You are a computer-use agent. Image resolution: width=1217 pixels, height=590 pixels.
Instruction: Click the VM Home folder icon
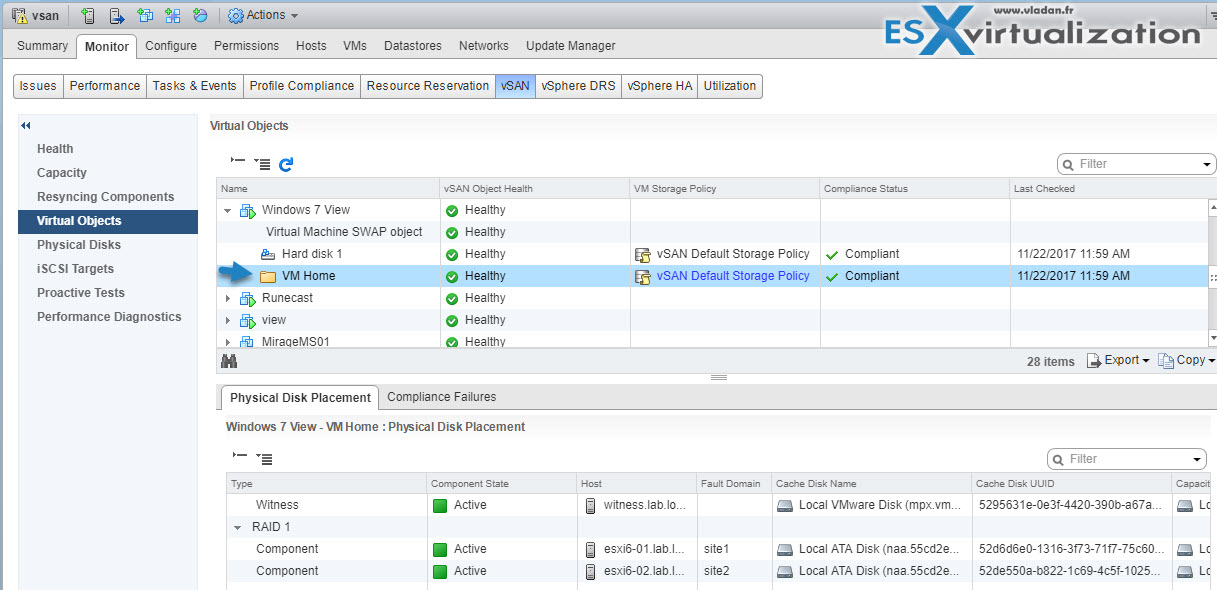pyautogui.click(x=268, y=276)
